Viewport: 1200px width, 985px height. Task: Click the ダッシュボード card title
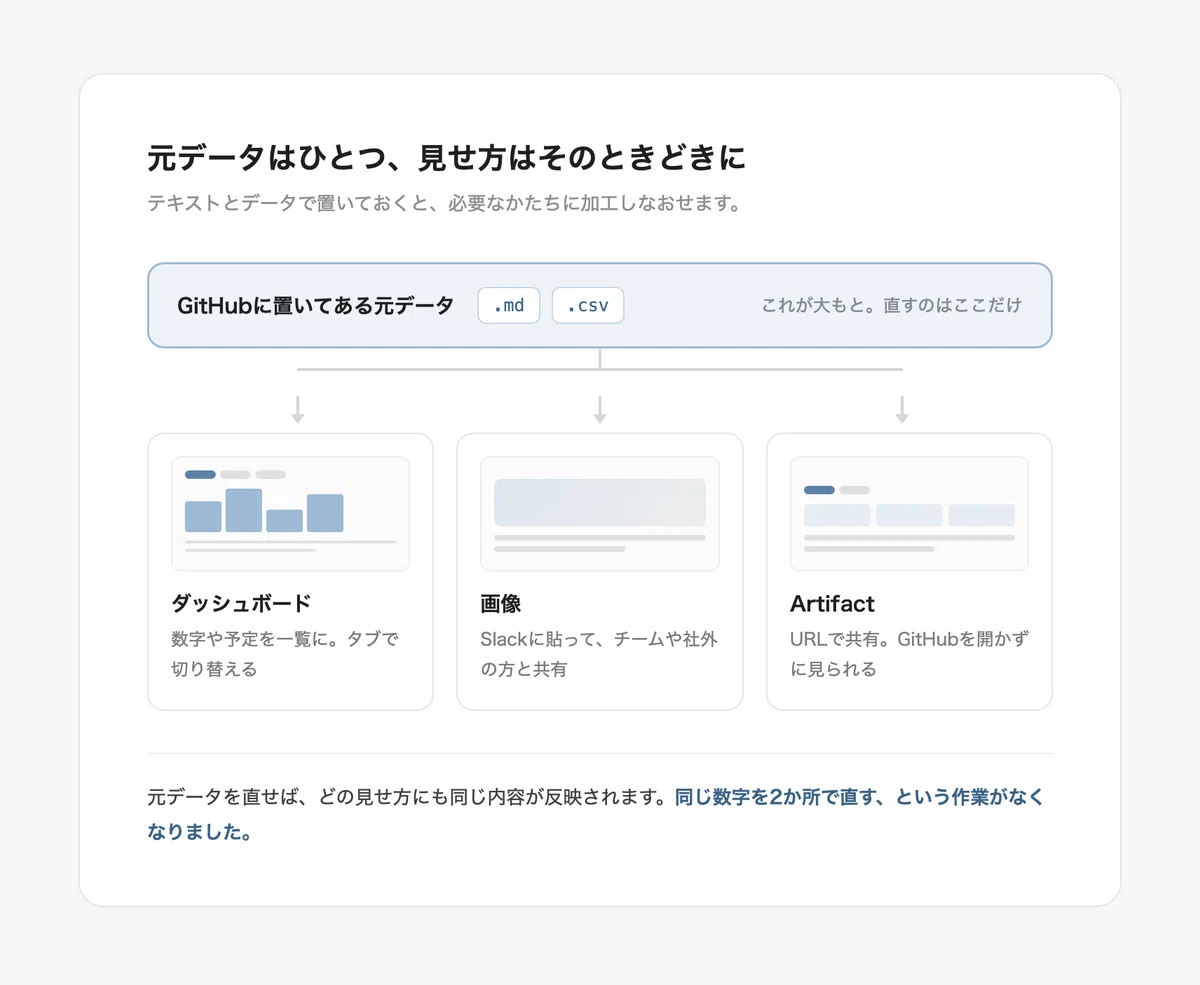[x=241, y=603]
